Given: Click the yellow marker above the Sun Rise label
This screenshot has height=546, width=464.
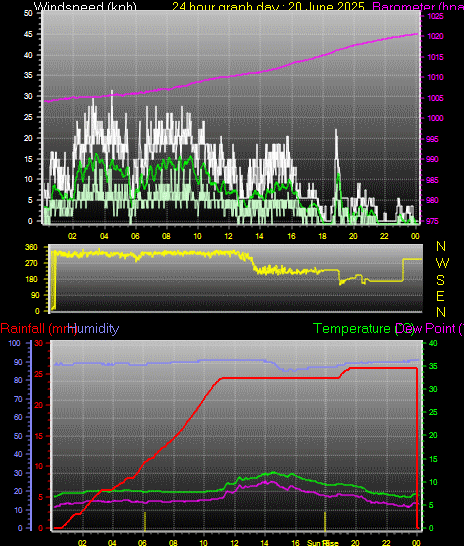Looking at the screenshot, I should [325, 521].
